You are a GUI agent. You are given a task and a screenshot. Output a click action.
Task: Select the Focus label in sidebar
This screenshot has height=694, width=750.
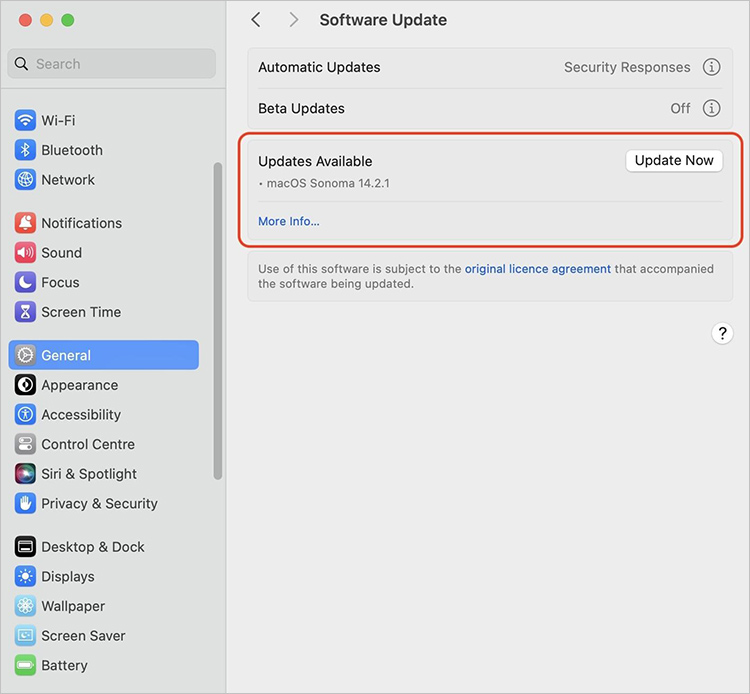(60, 282)
